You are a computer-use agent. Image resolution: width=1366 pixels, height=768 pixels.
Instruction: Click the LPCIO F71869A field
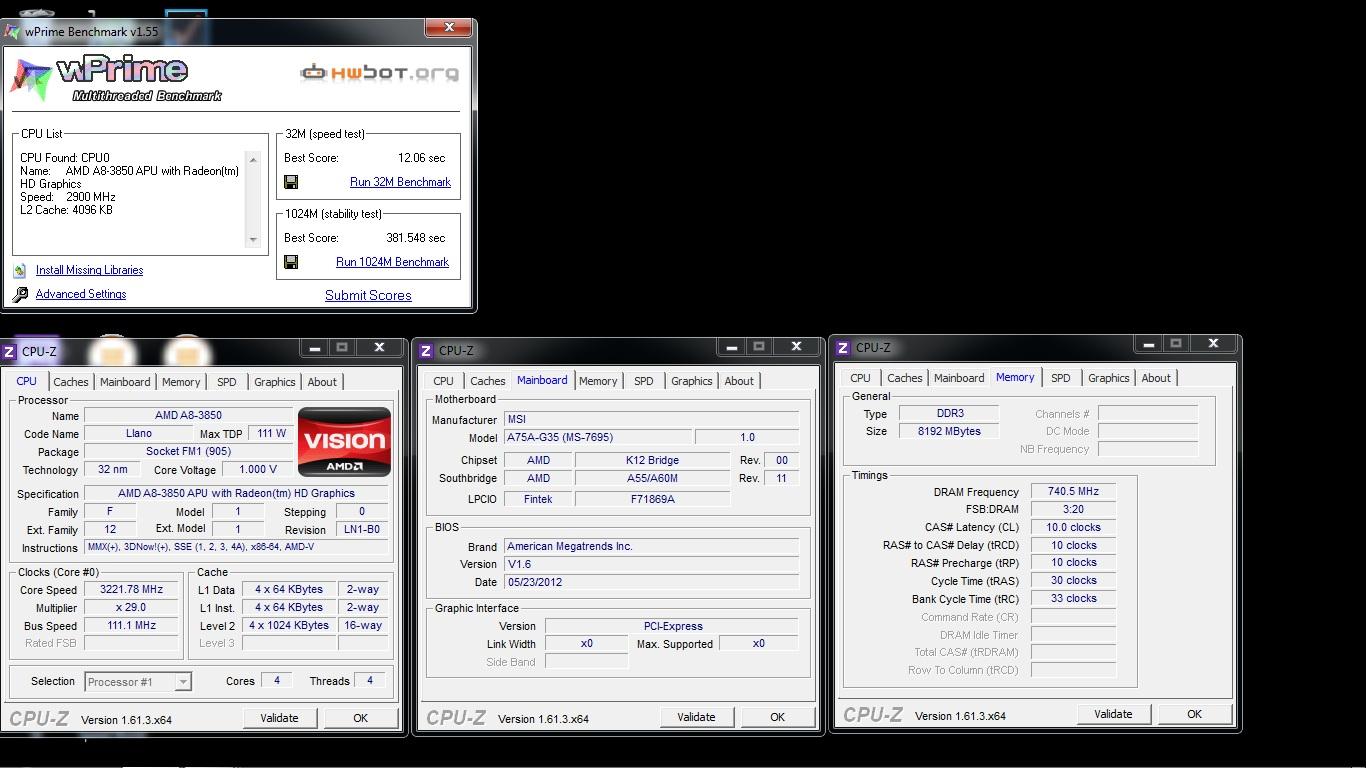(652, 499)
